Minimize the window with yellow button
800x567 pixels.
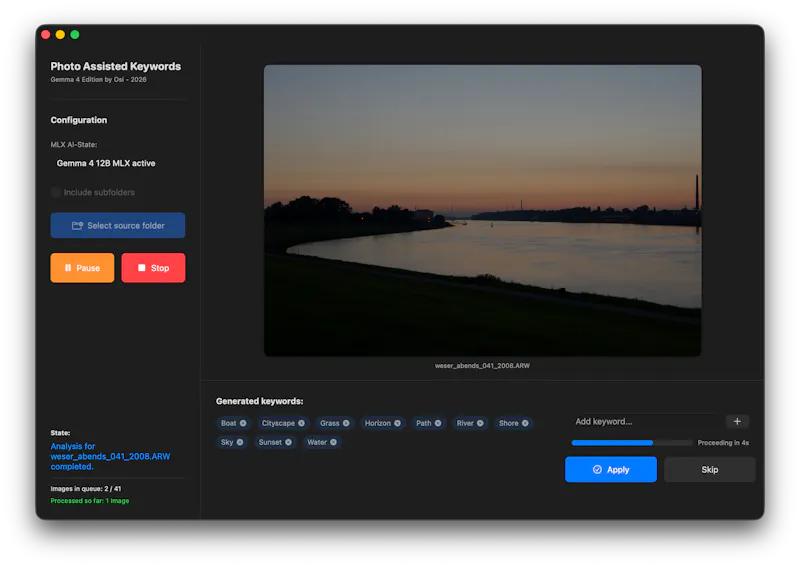tap(60, 34)
